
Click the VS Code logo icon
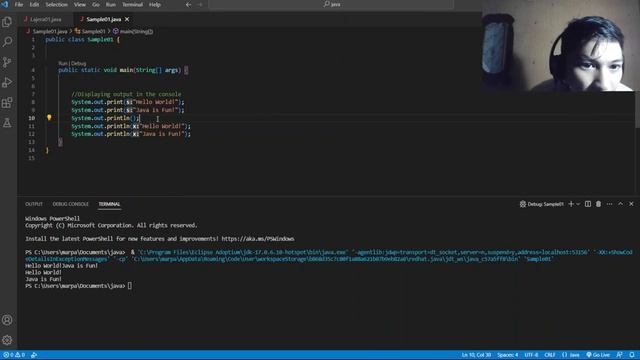[5, 4]
